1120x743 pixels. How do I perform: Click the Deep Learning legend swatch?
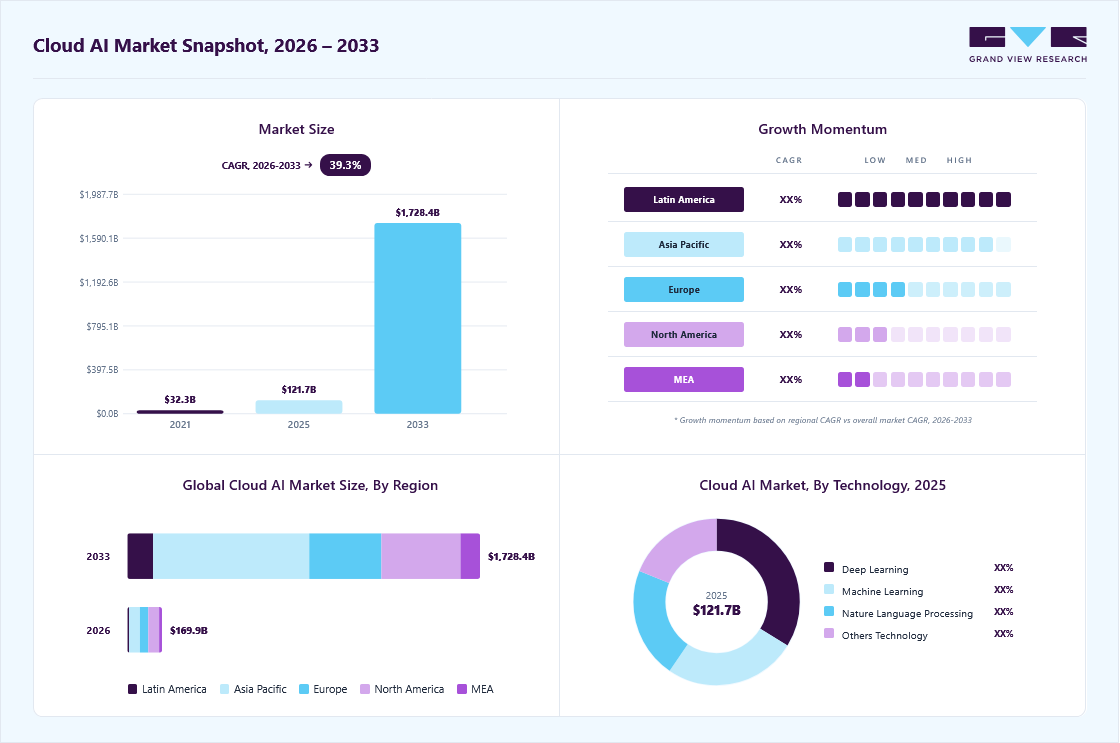click(x=829, y=567)
